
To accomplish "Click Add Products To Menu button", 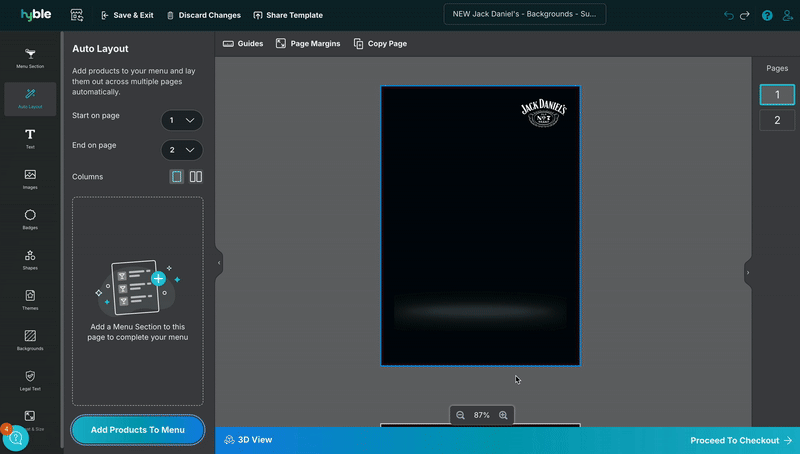I will [x=138, y=430].
